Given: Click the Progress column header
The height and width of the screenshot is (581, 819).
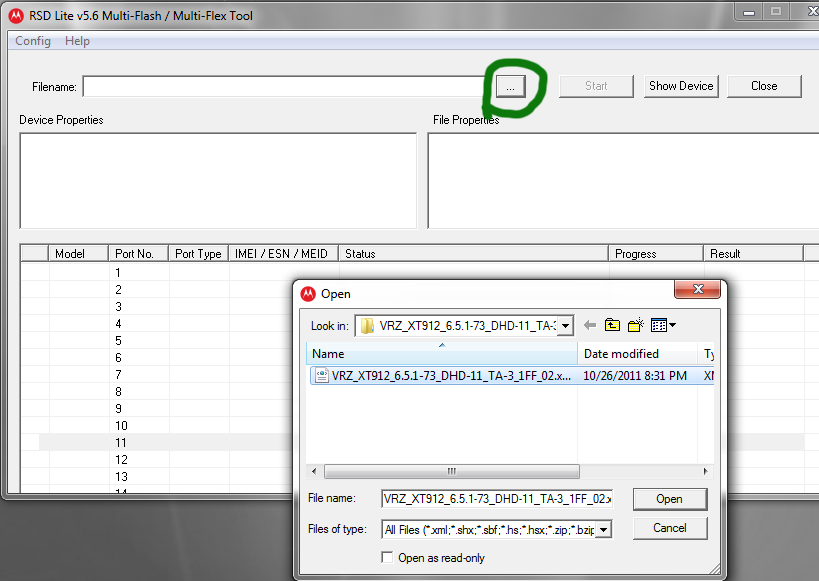Looking at the screenshot, I should pos(656,253).
